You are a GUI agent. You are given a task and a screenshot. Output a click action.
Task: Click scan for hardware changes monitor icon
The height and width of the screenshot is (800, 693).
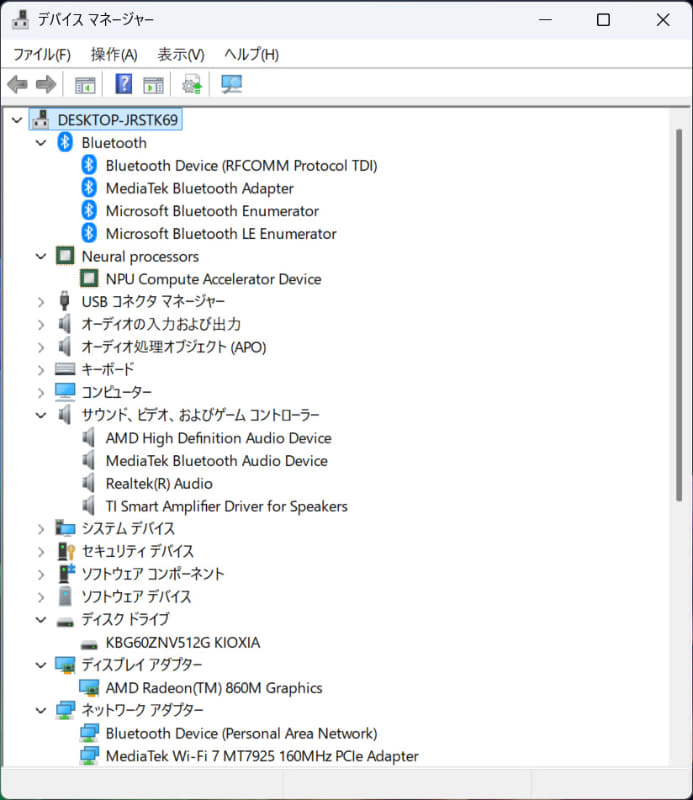click(x=232, y=84)
